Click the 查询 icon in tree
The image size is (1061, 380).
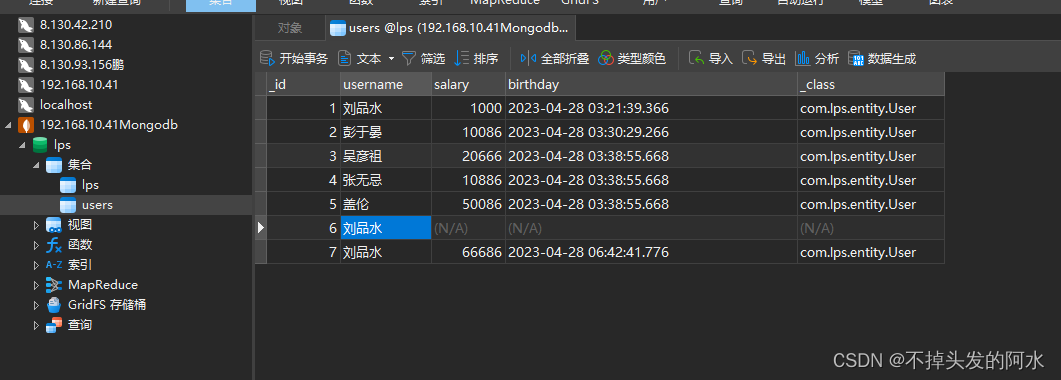54,325
